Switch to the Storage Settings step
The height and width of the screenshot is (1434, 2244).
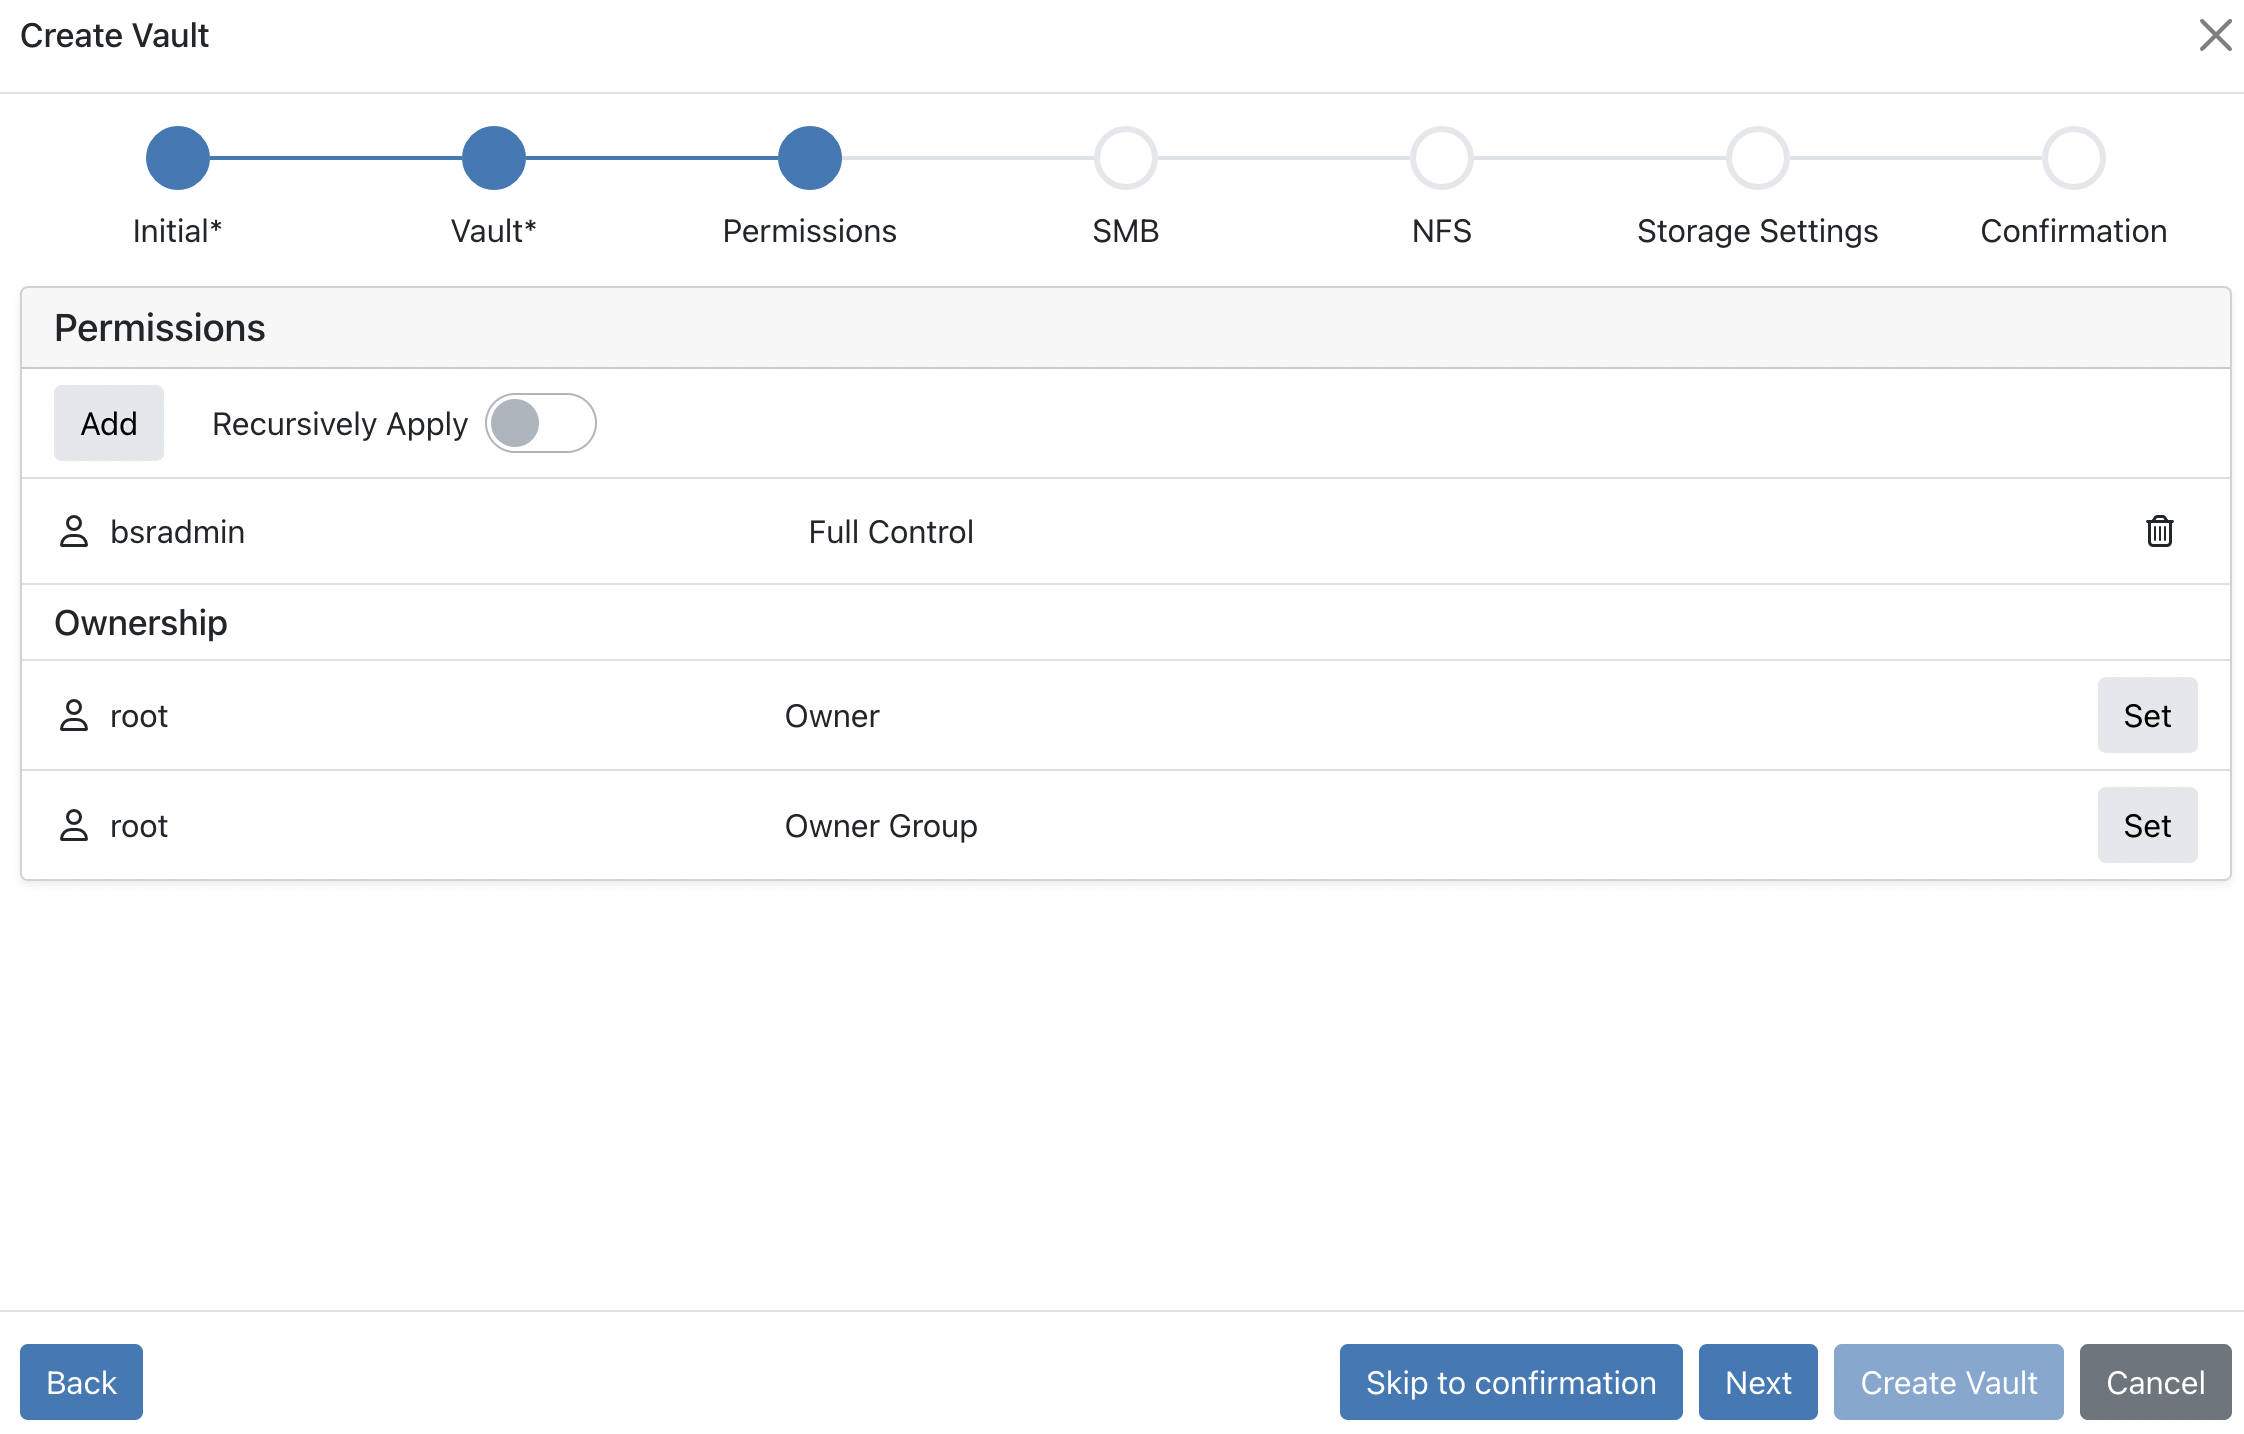click(1758, 158)
